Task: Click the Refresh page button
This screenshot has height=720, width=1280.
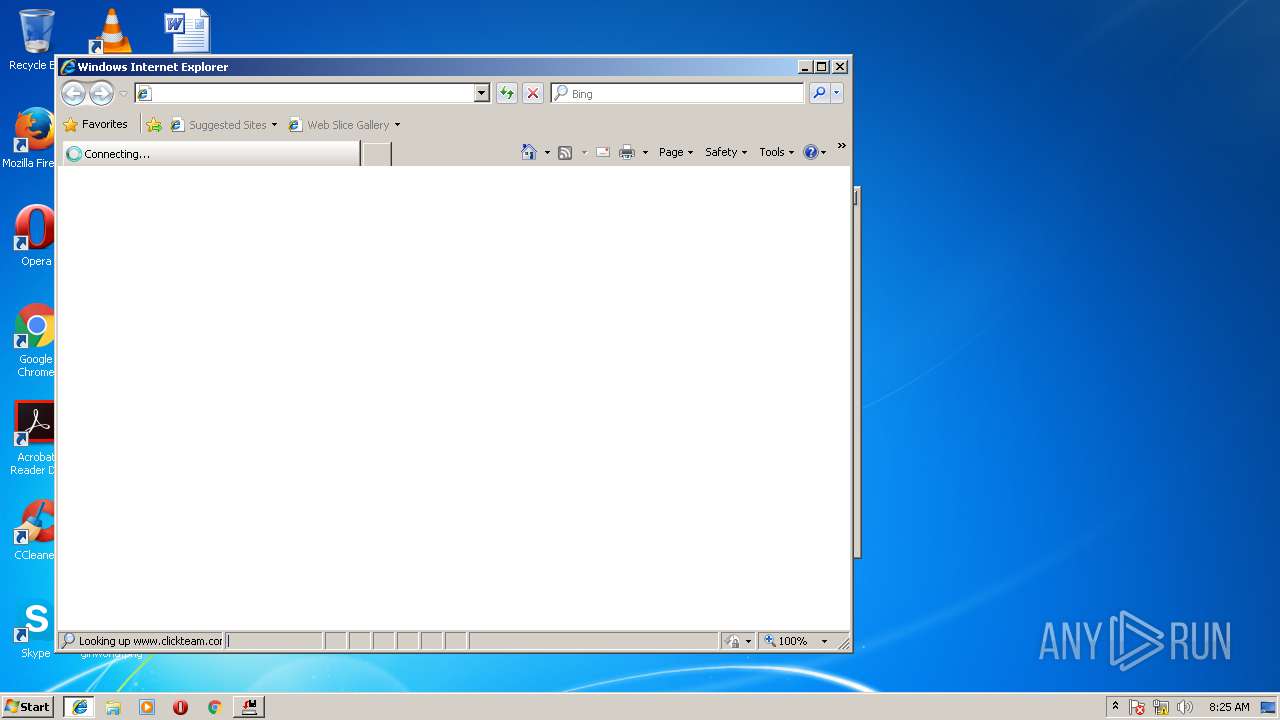Action: [x=507, y=93]
